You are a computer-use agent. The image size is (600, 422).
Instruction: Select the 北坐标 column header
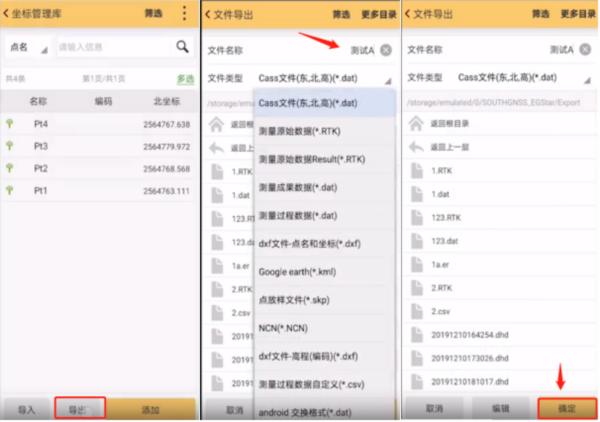click(167, 101)
